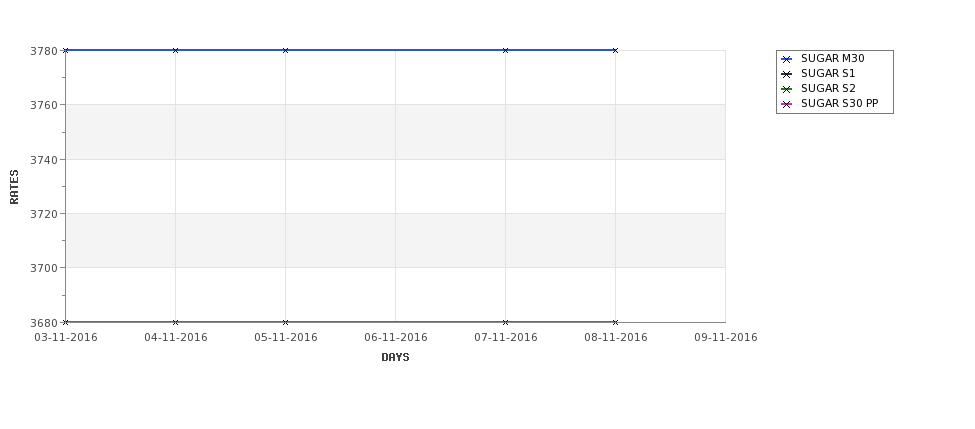Select the SUGAR M30 legend label
The image size is (975, 429).
click(x=832, y=59)
